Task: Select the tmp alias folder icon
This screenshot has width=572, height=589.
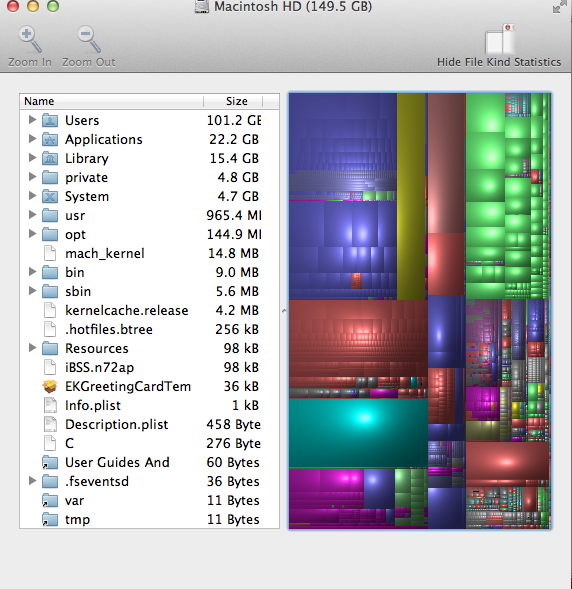Action: (50, 520)
